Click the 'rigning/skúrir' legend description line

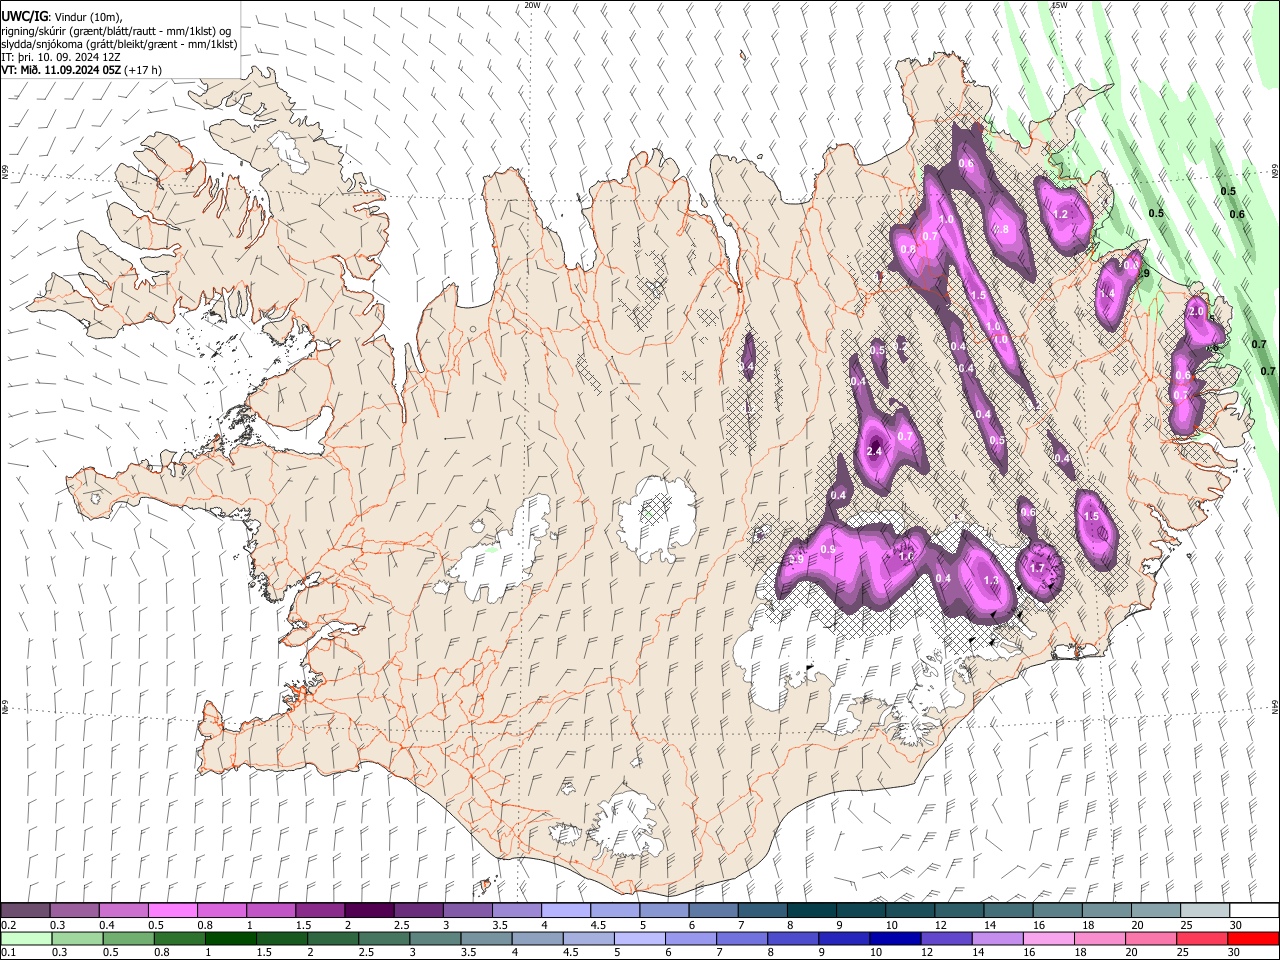click(x=116, y=31)
